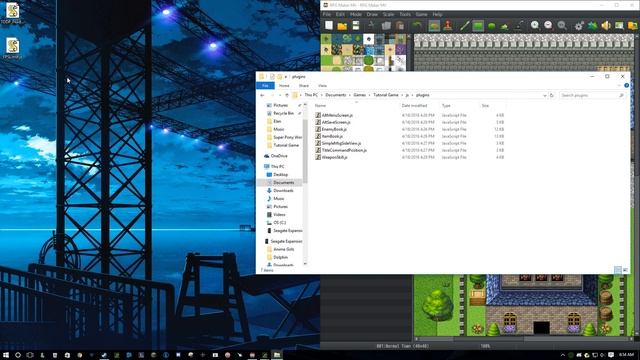
Task: Click Cut scissors icon in RPG Maker toolbar
Action: point(372,25)
